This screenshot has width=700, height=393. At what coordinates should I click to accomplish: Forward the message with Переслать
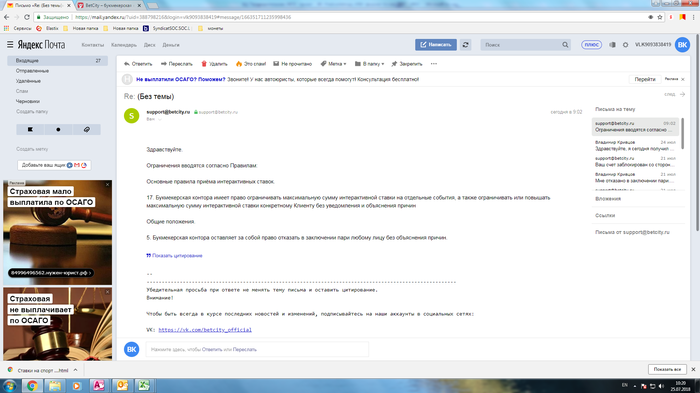tap(176, 64)
